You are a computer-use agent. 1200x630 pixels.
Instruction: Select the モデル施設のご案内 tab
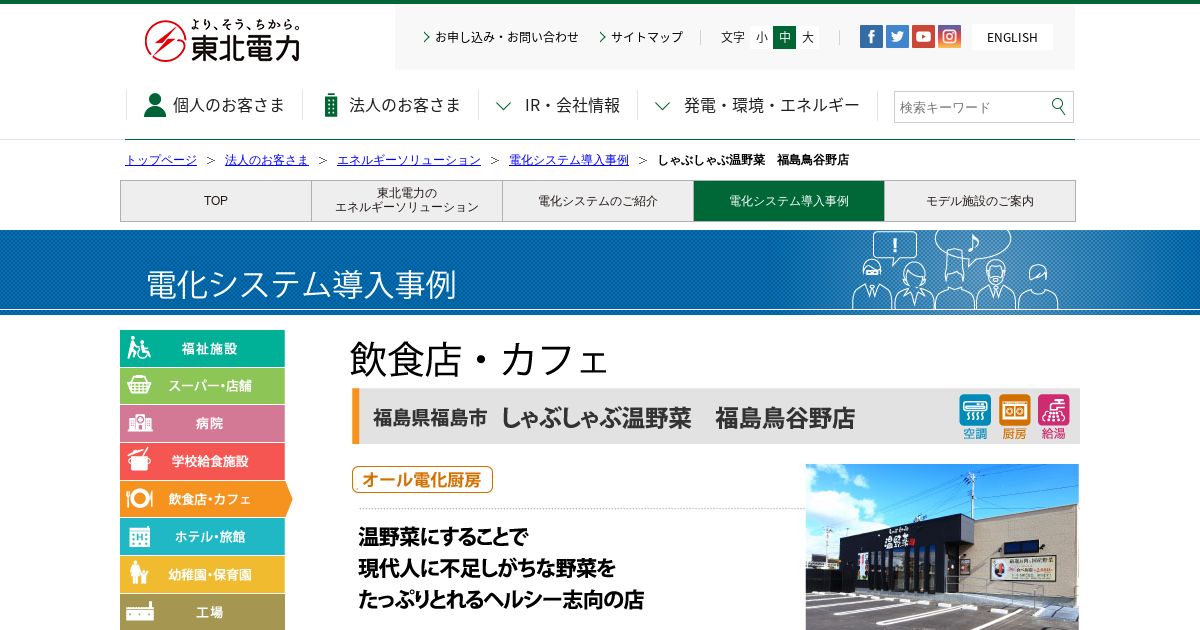coord(980,201)
